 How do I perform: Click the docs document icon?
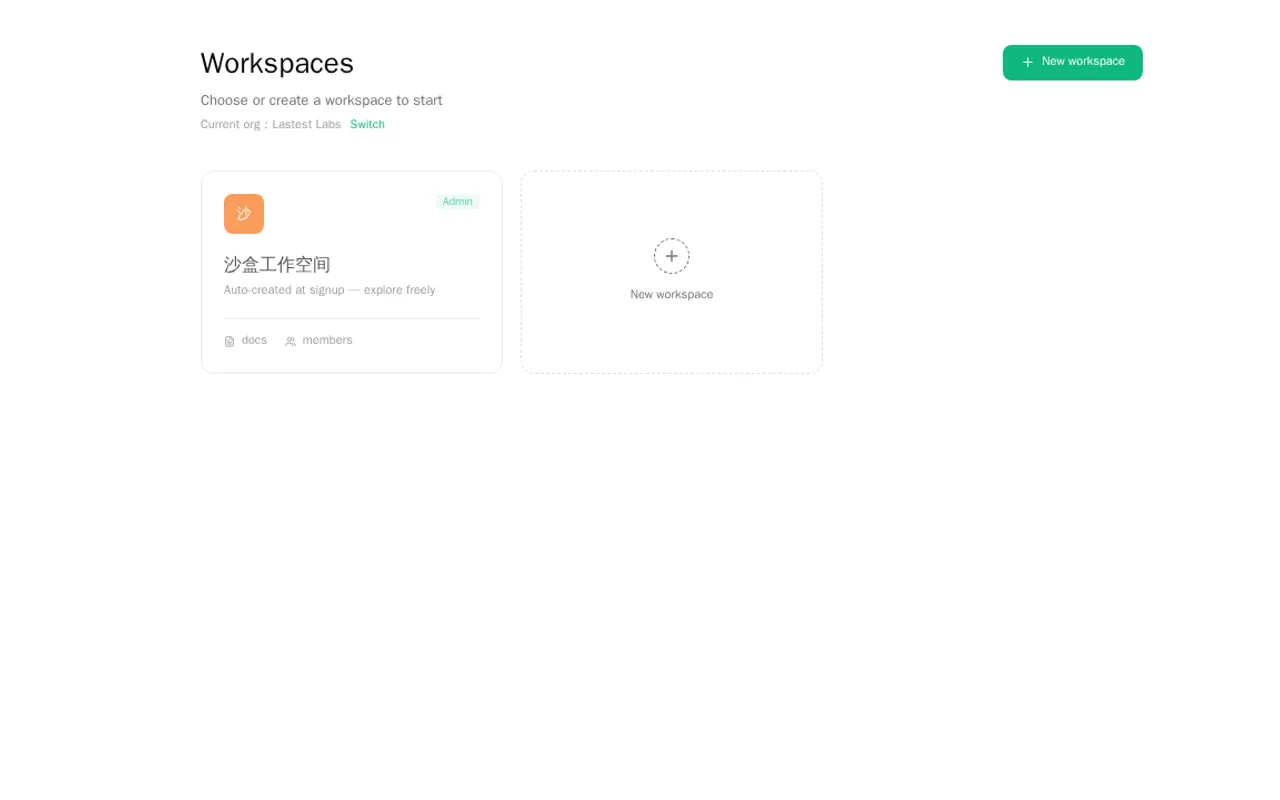click(x=230, y=341)
